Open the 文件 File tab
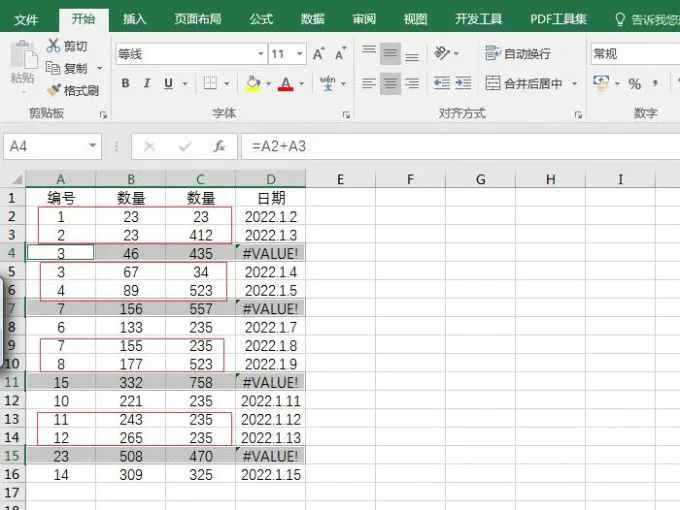This screenshot has width=680, height=510. 26,19
